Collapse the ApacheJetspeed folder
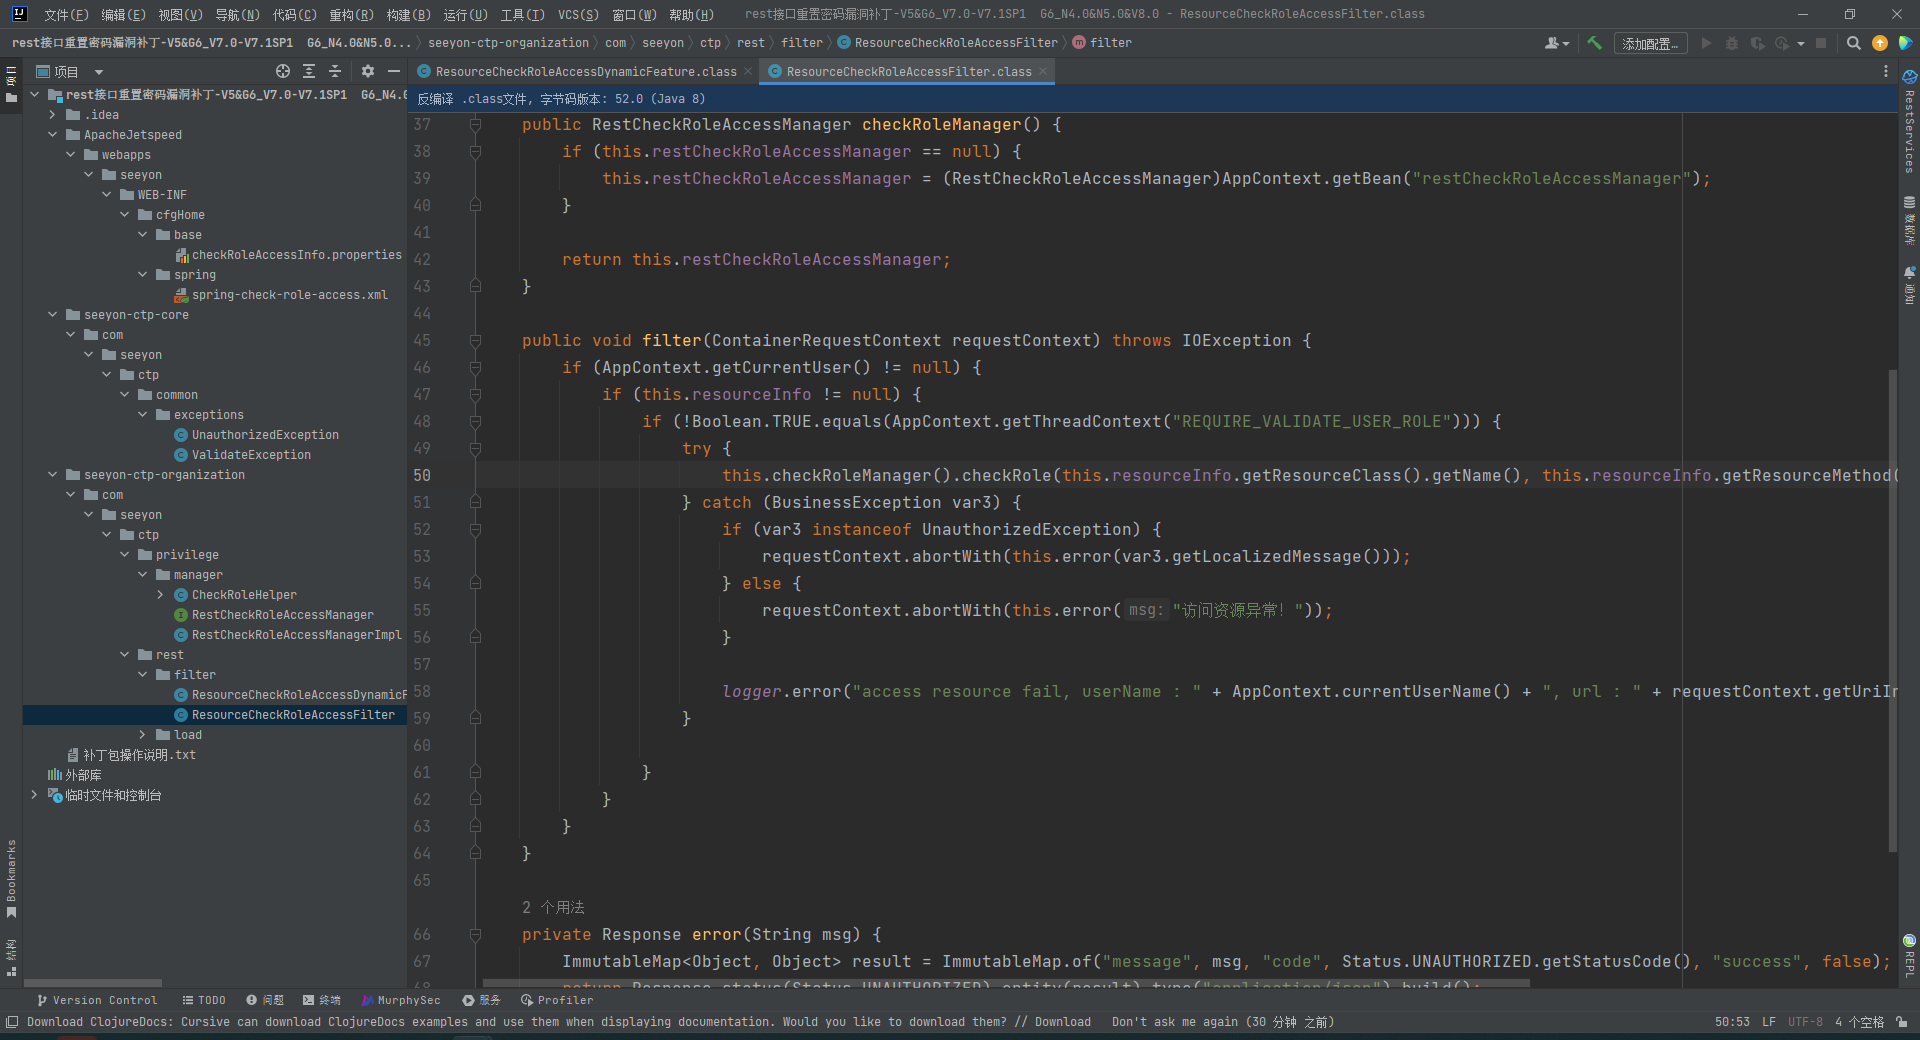1920x1040 pixels. pyautogui.click(x=52, y=135)
